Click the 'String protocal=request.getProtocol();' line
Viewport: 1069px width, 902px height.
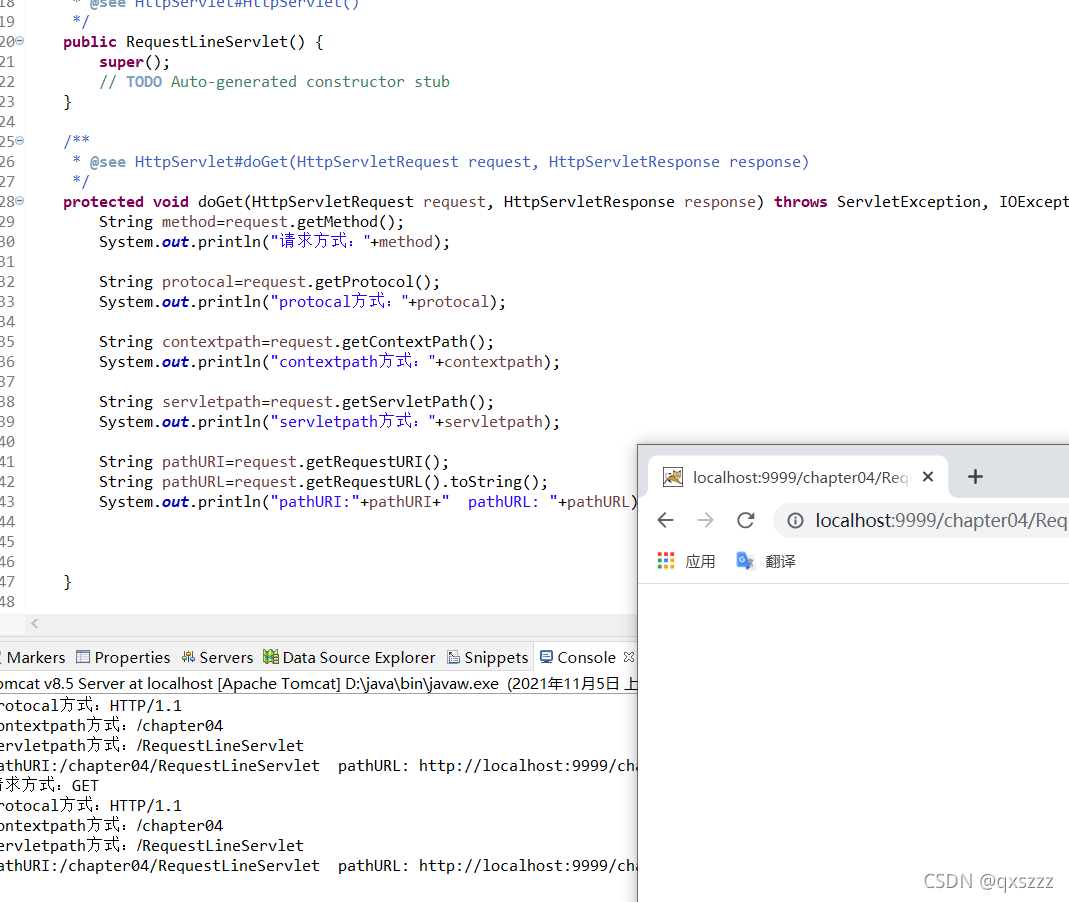[x=269, y=282]
